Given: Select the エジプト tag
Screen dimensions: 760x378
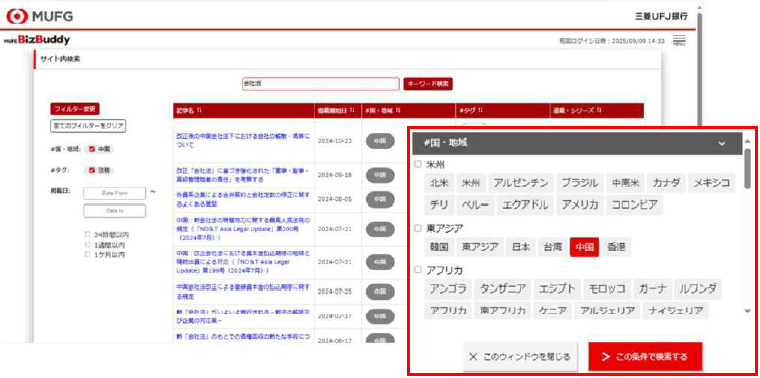Looking at the screenshot, I should [557, 289].
